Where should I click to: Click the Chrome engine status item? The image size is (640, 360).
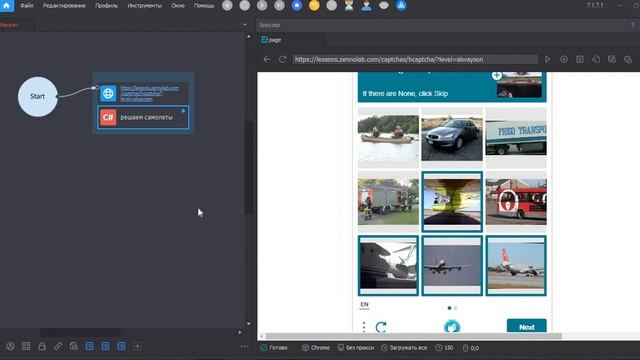click(x=316, y=348)
